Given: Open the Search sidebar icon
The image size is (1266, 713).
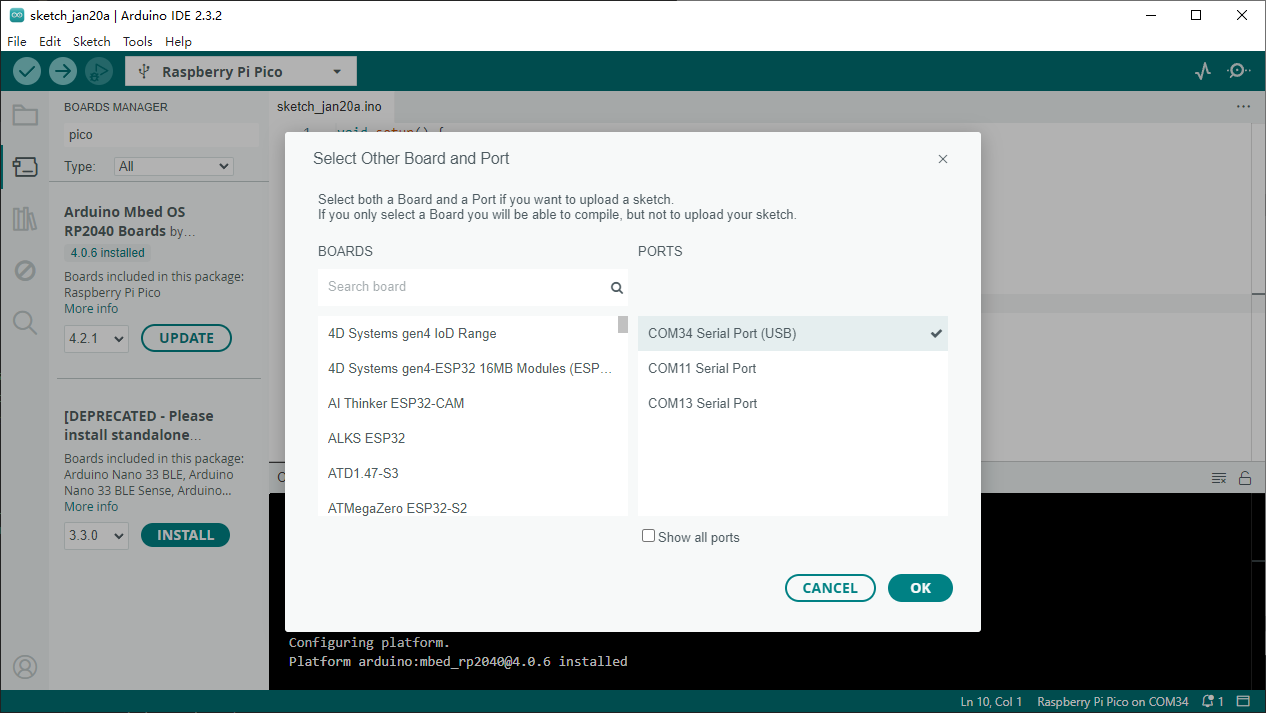Looking at the screenshot, I should 25,322.
